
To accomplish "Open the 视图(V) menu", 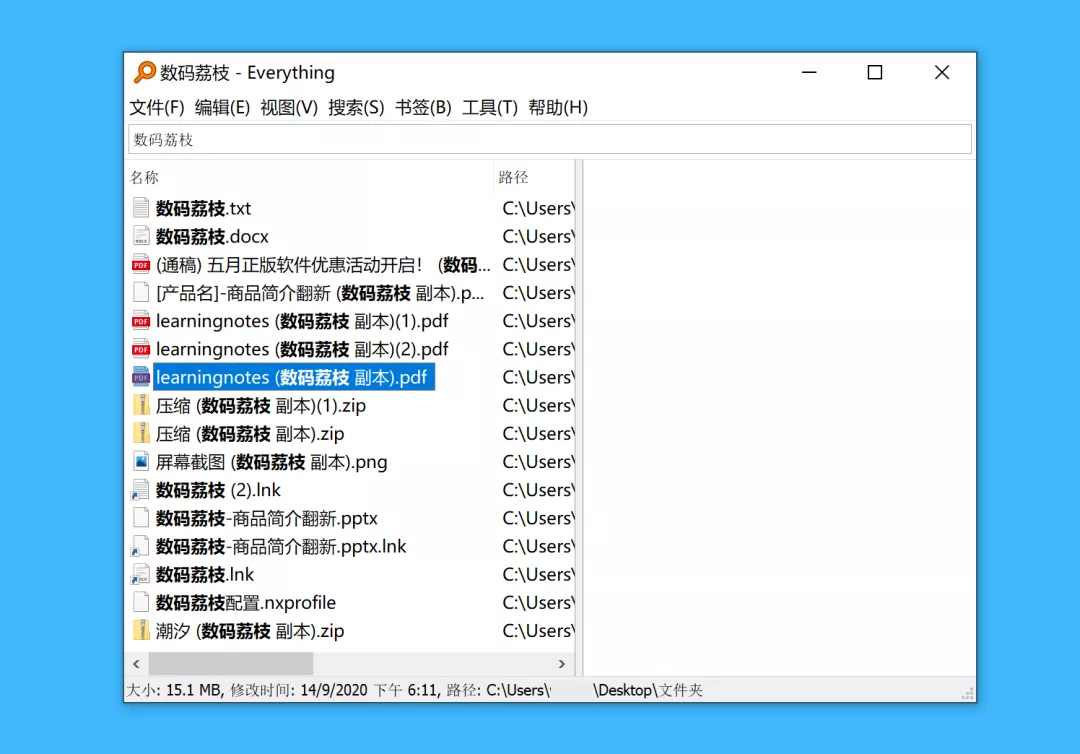I will [x=289, y=107].
